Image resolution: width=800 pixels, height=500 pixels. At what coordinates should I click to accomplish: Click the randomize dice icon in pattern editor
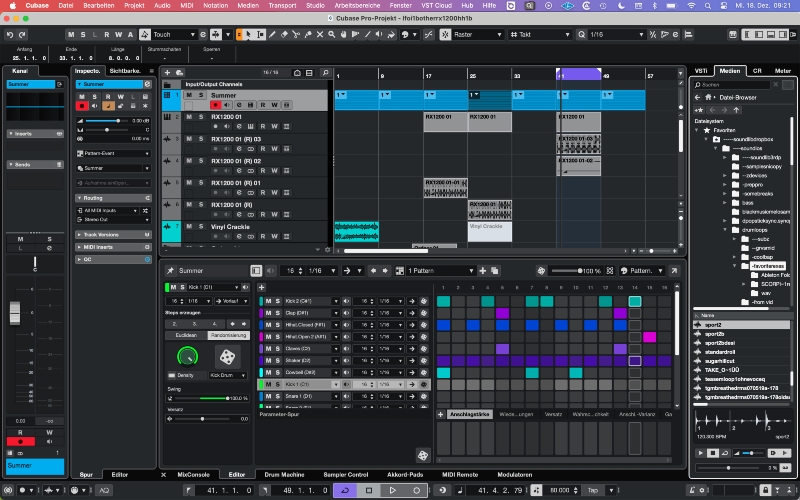tap(227, 356)
